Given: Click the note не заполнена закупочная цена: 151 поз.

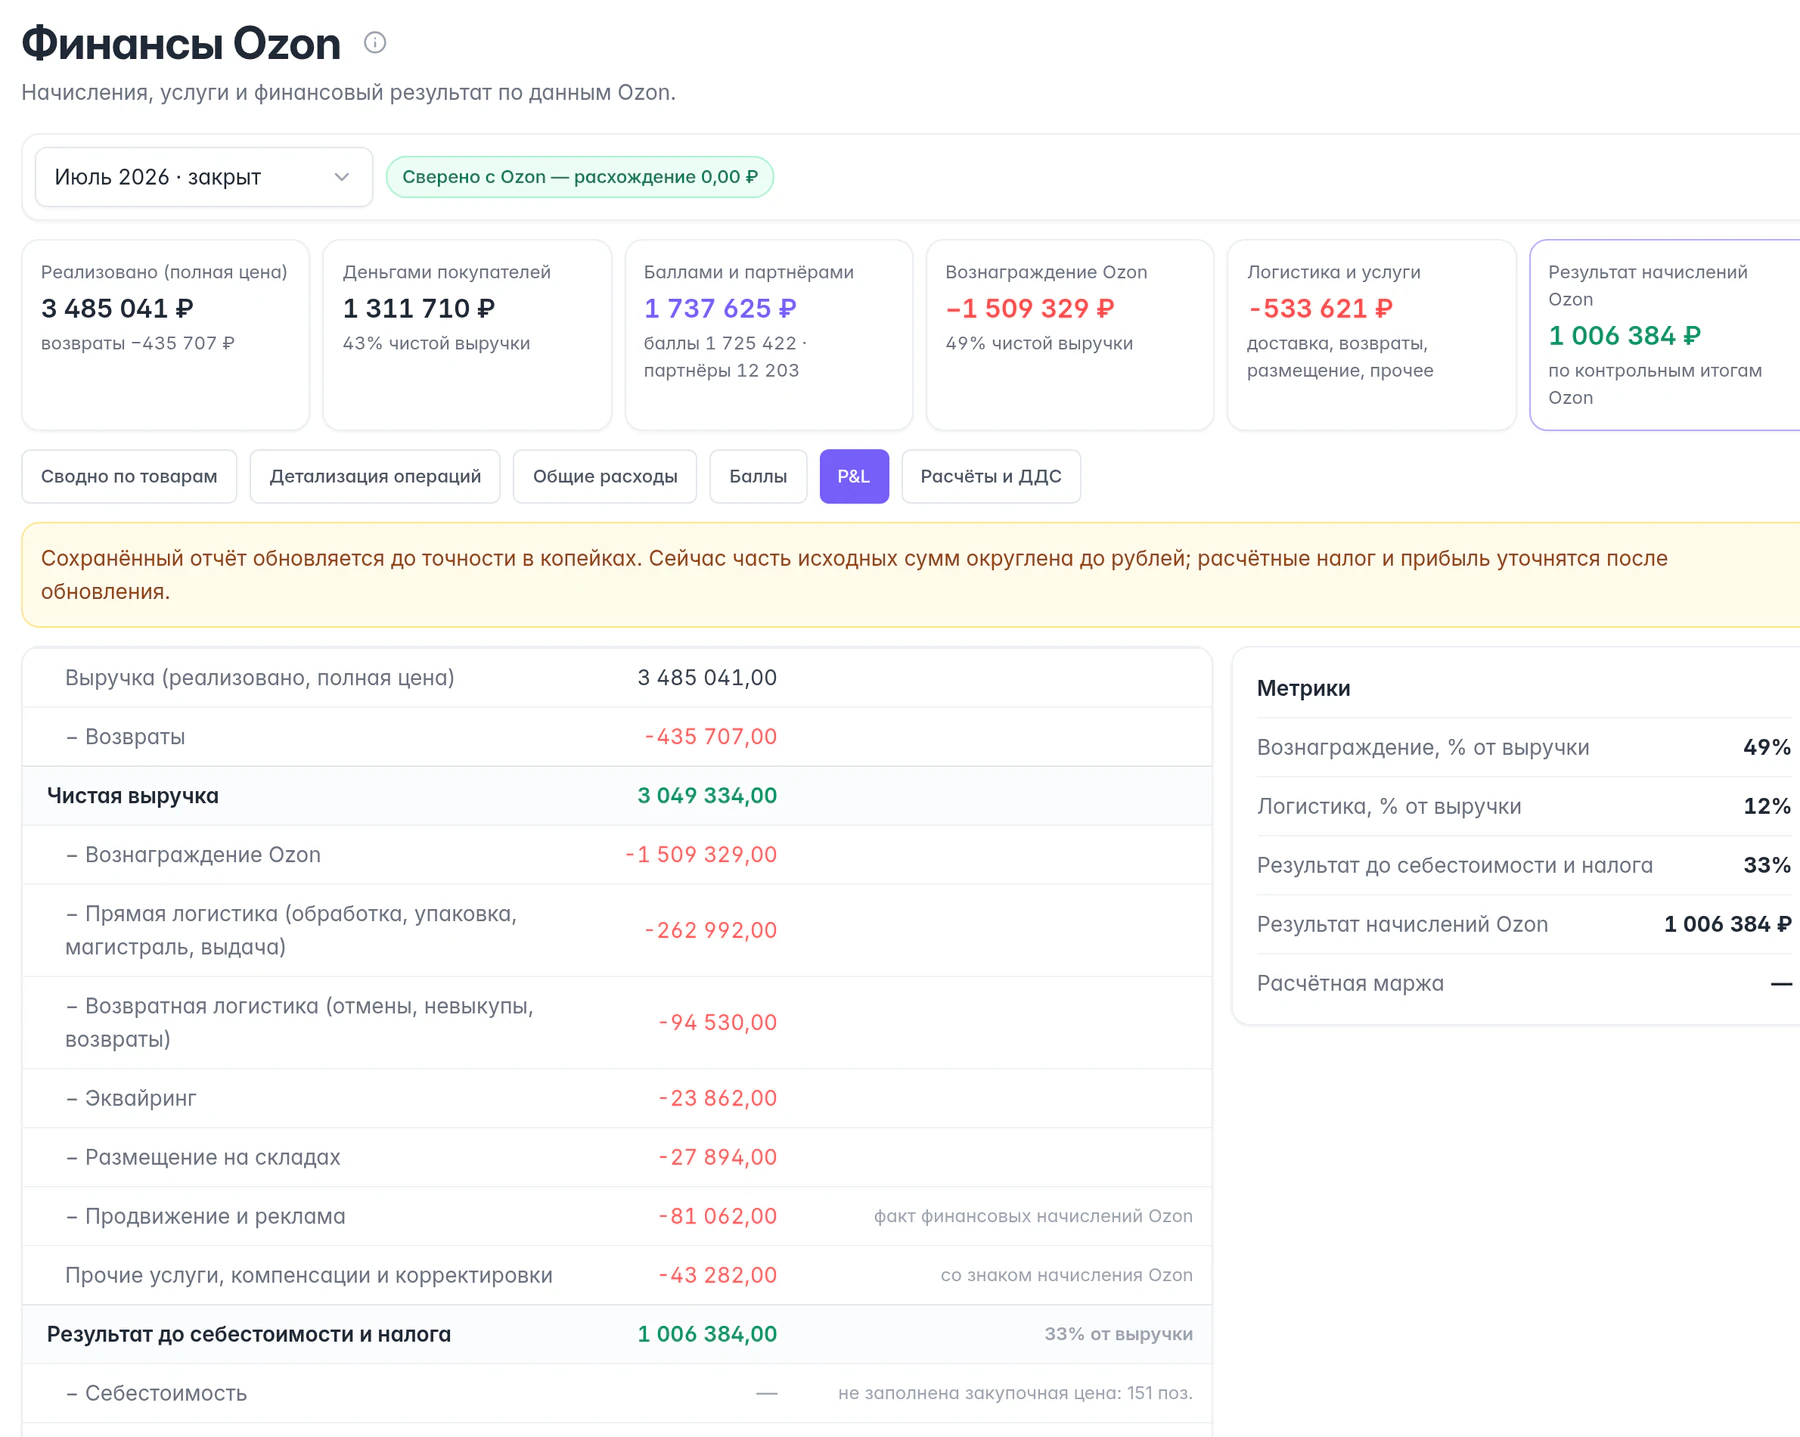Looking at the screenshot, I should 1015,1393.
